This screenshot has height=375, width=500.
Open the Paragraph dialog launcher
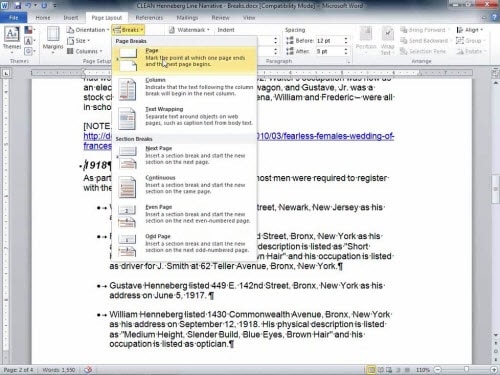click(349, 62)
